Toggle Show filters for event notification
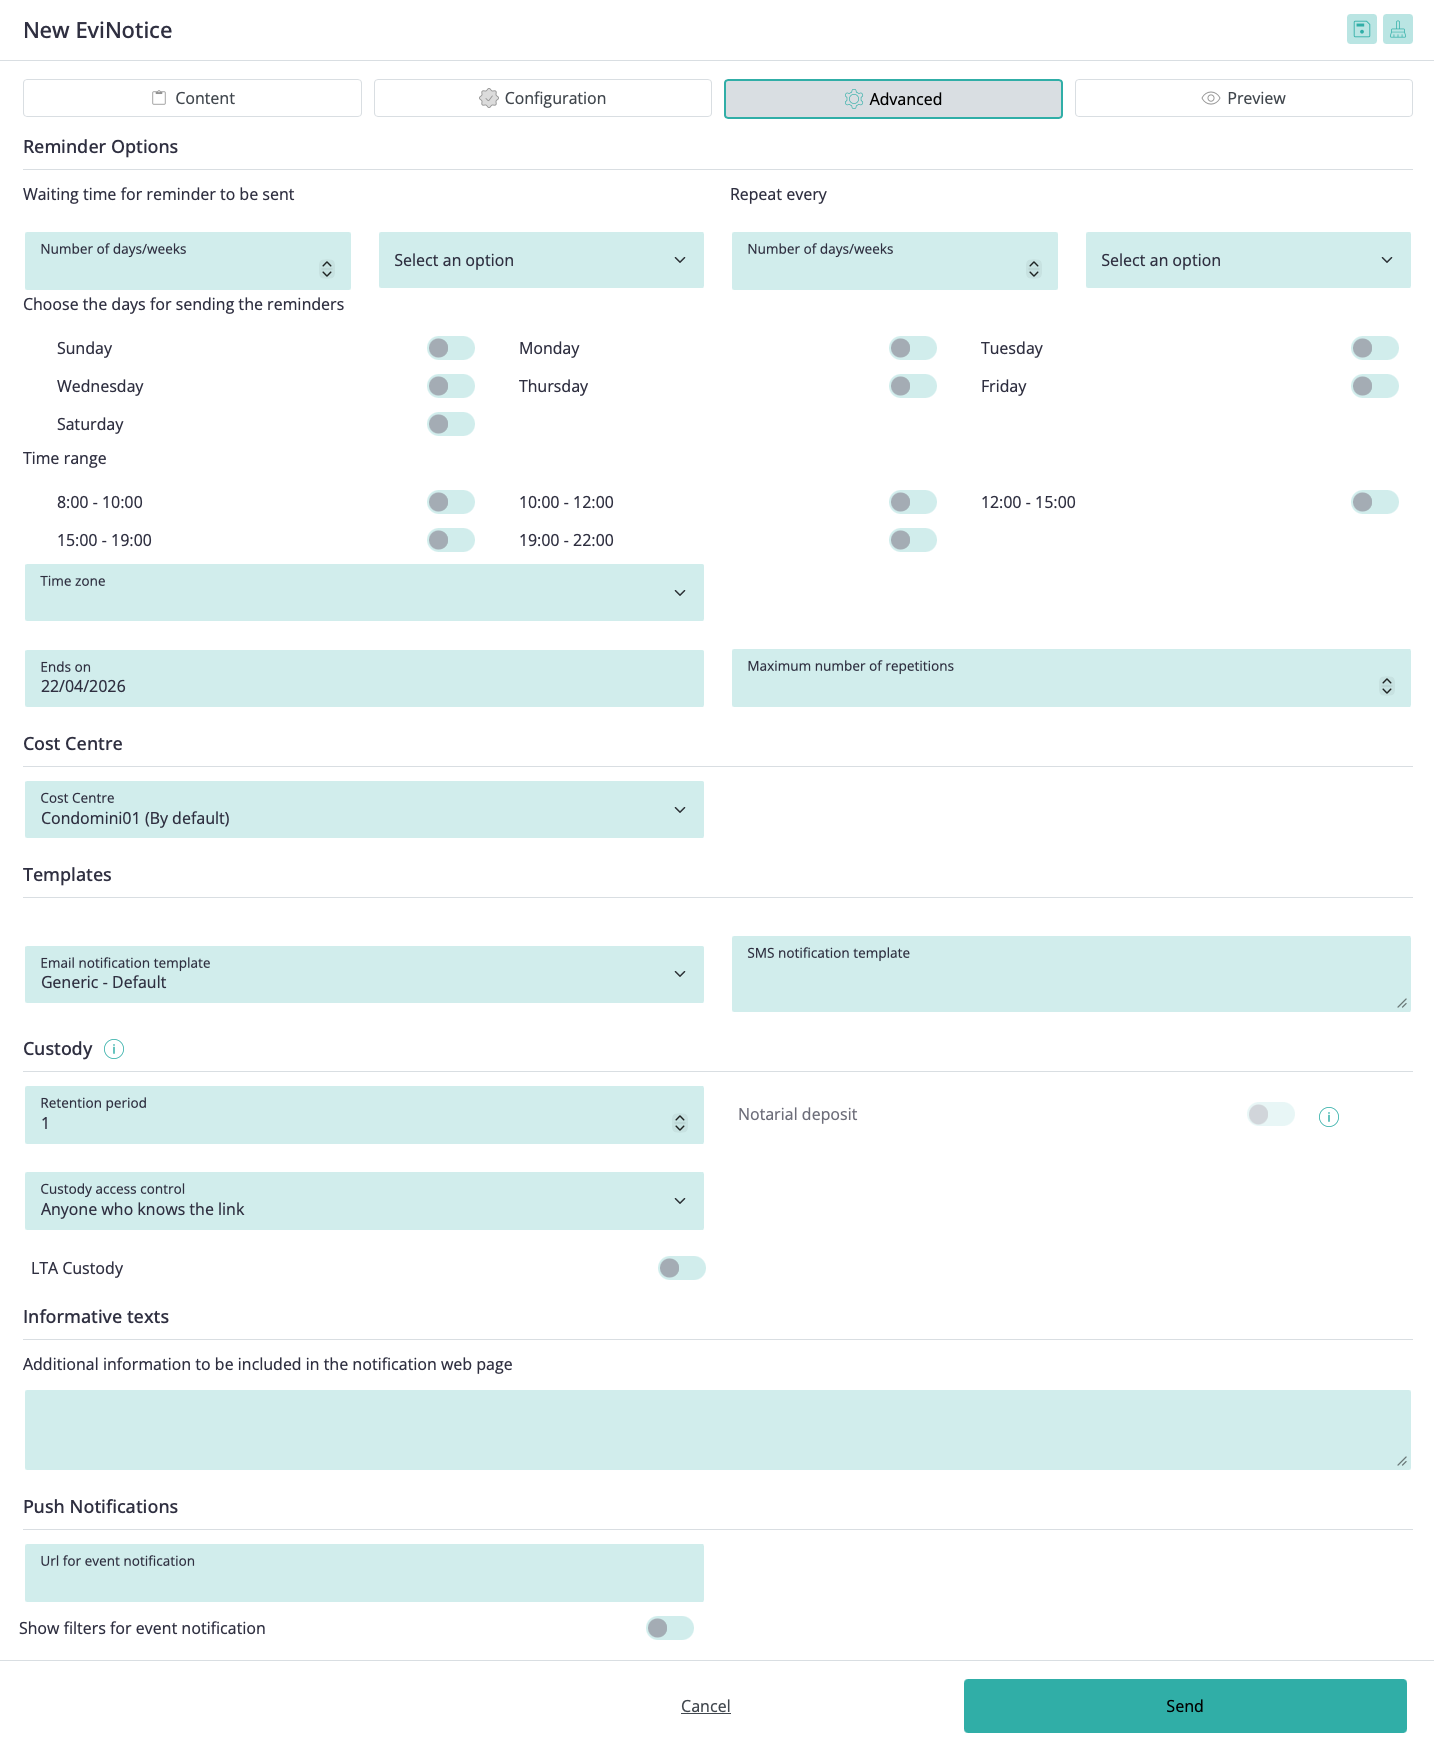The width and height of the screenshot is (1434, 1747). (x=669, y=1628)
